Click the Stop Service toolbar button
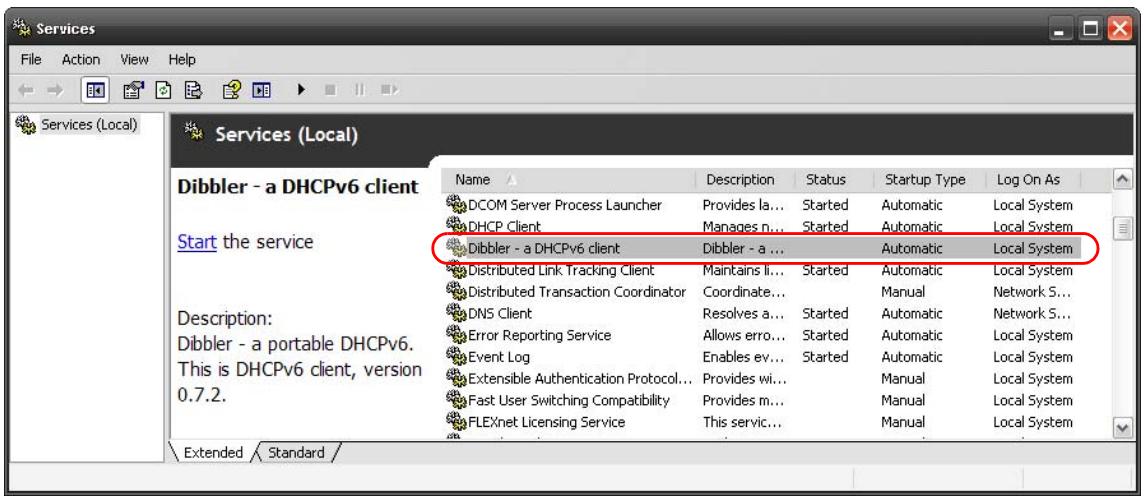 (330, 90)
